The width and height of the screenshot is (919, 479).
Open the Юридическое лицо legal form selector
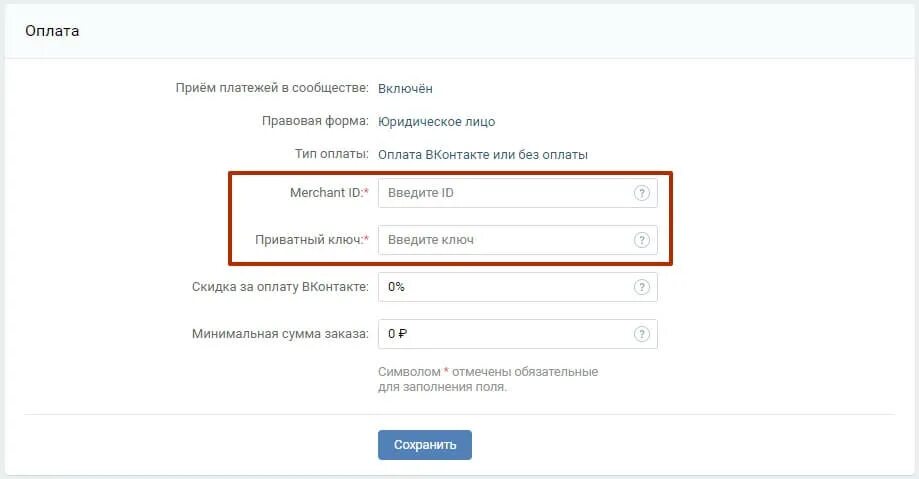436,121
